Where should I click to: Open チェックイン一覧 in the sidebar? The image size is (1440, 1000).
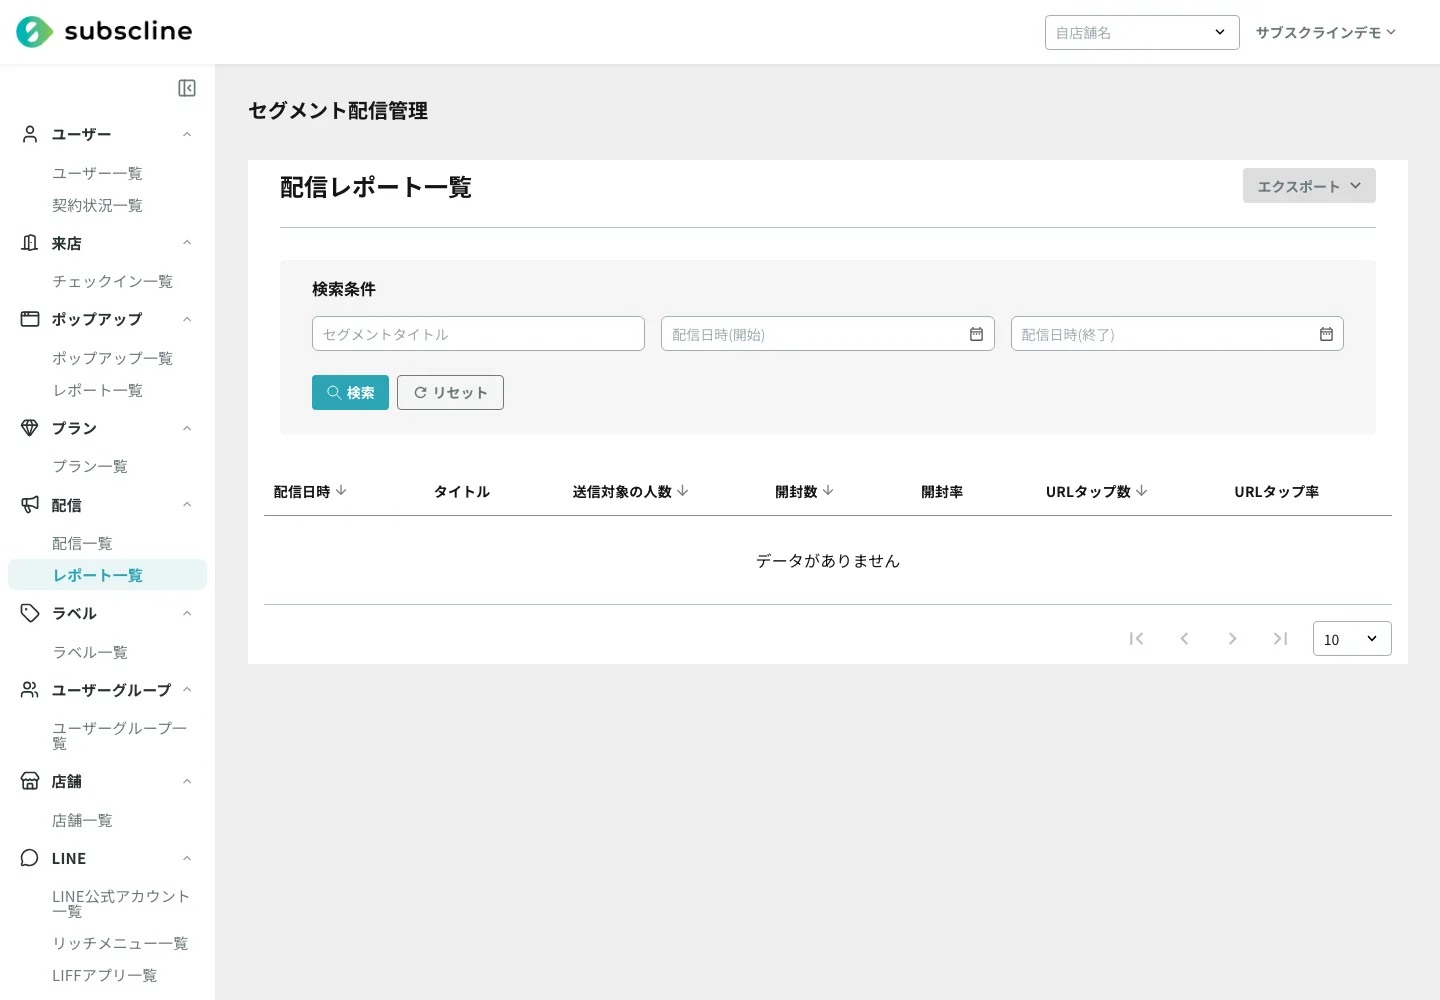click(x=112, y=281)
